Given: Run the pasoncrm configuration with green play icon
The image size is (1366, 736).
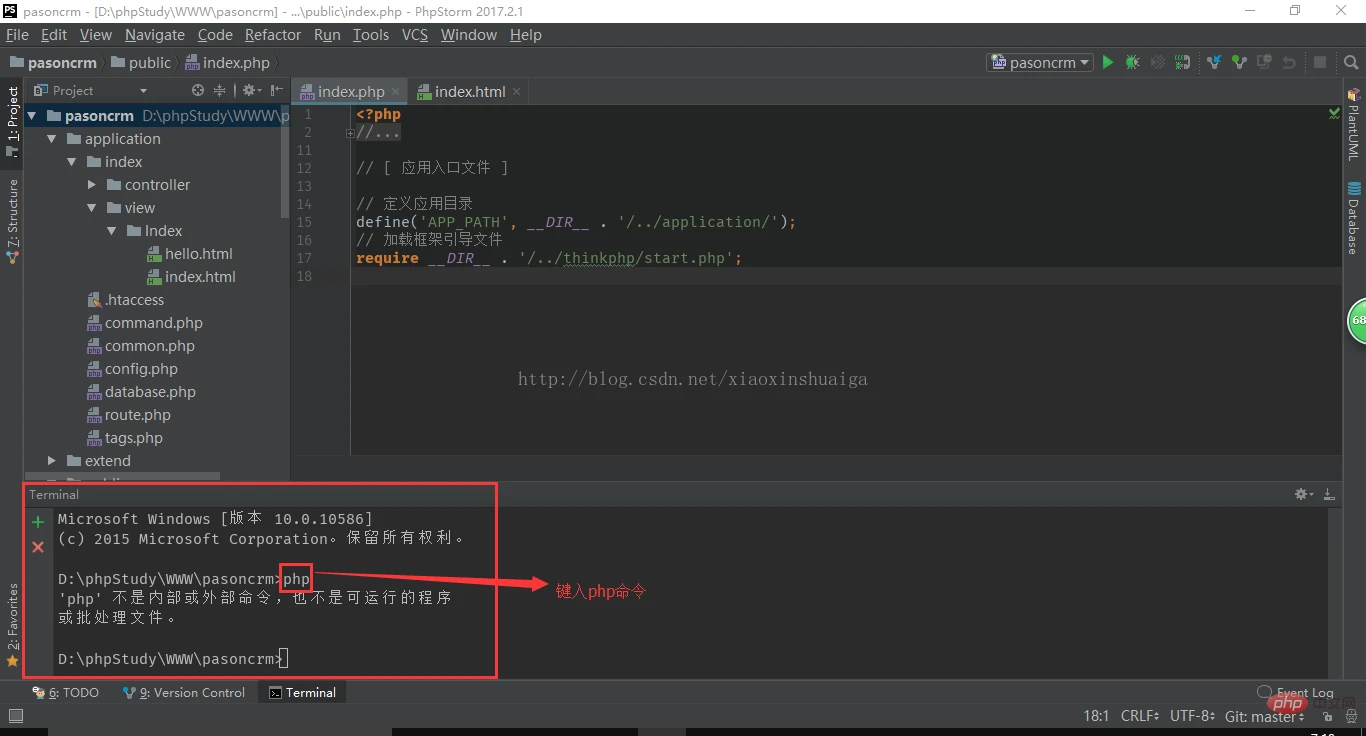Looking at the screenshot, I should pos(1108,62).
